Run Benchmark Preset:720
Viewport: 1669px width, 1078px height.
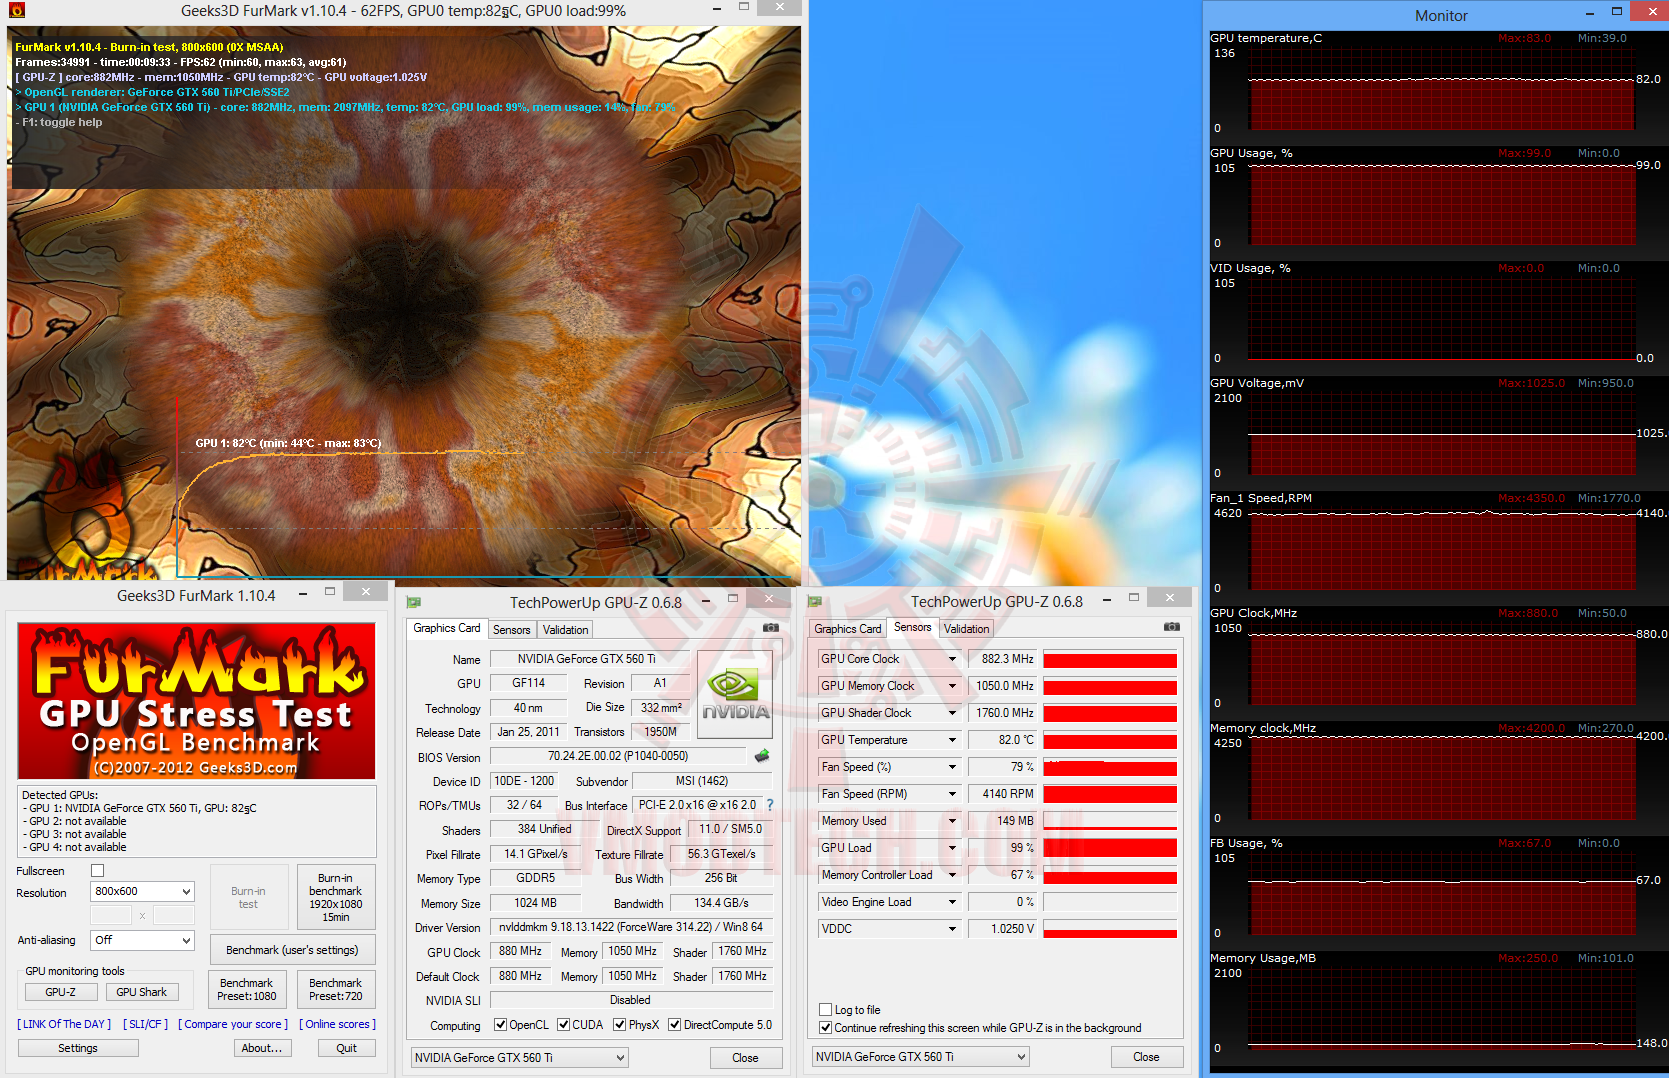click(x=336, y=990)
